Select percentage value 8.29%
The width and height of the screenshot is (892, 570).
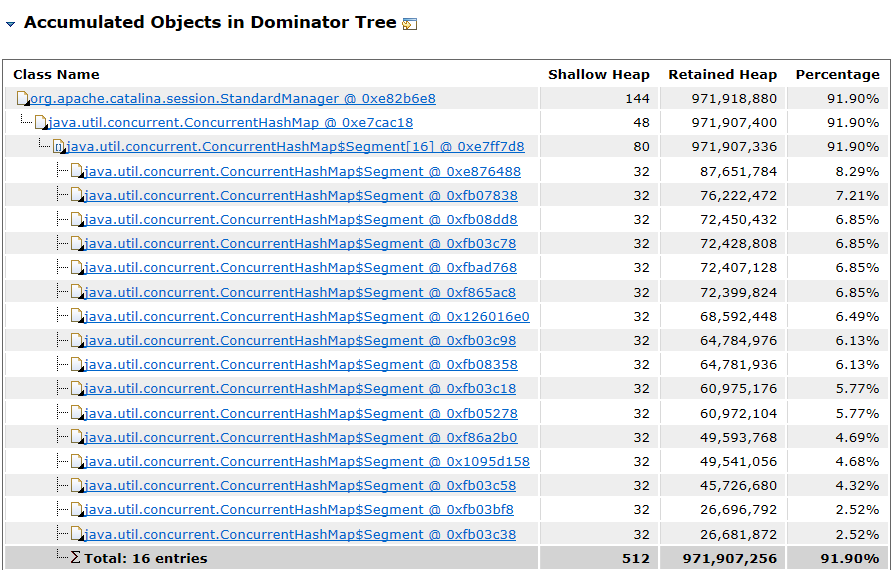click(x=857, y=171)
